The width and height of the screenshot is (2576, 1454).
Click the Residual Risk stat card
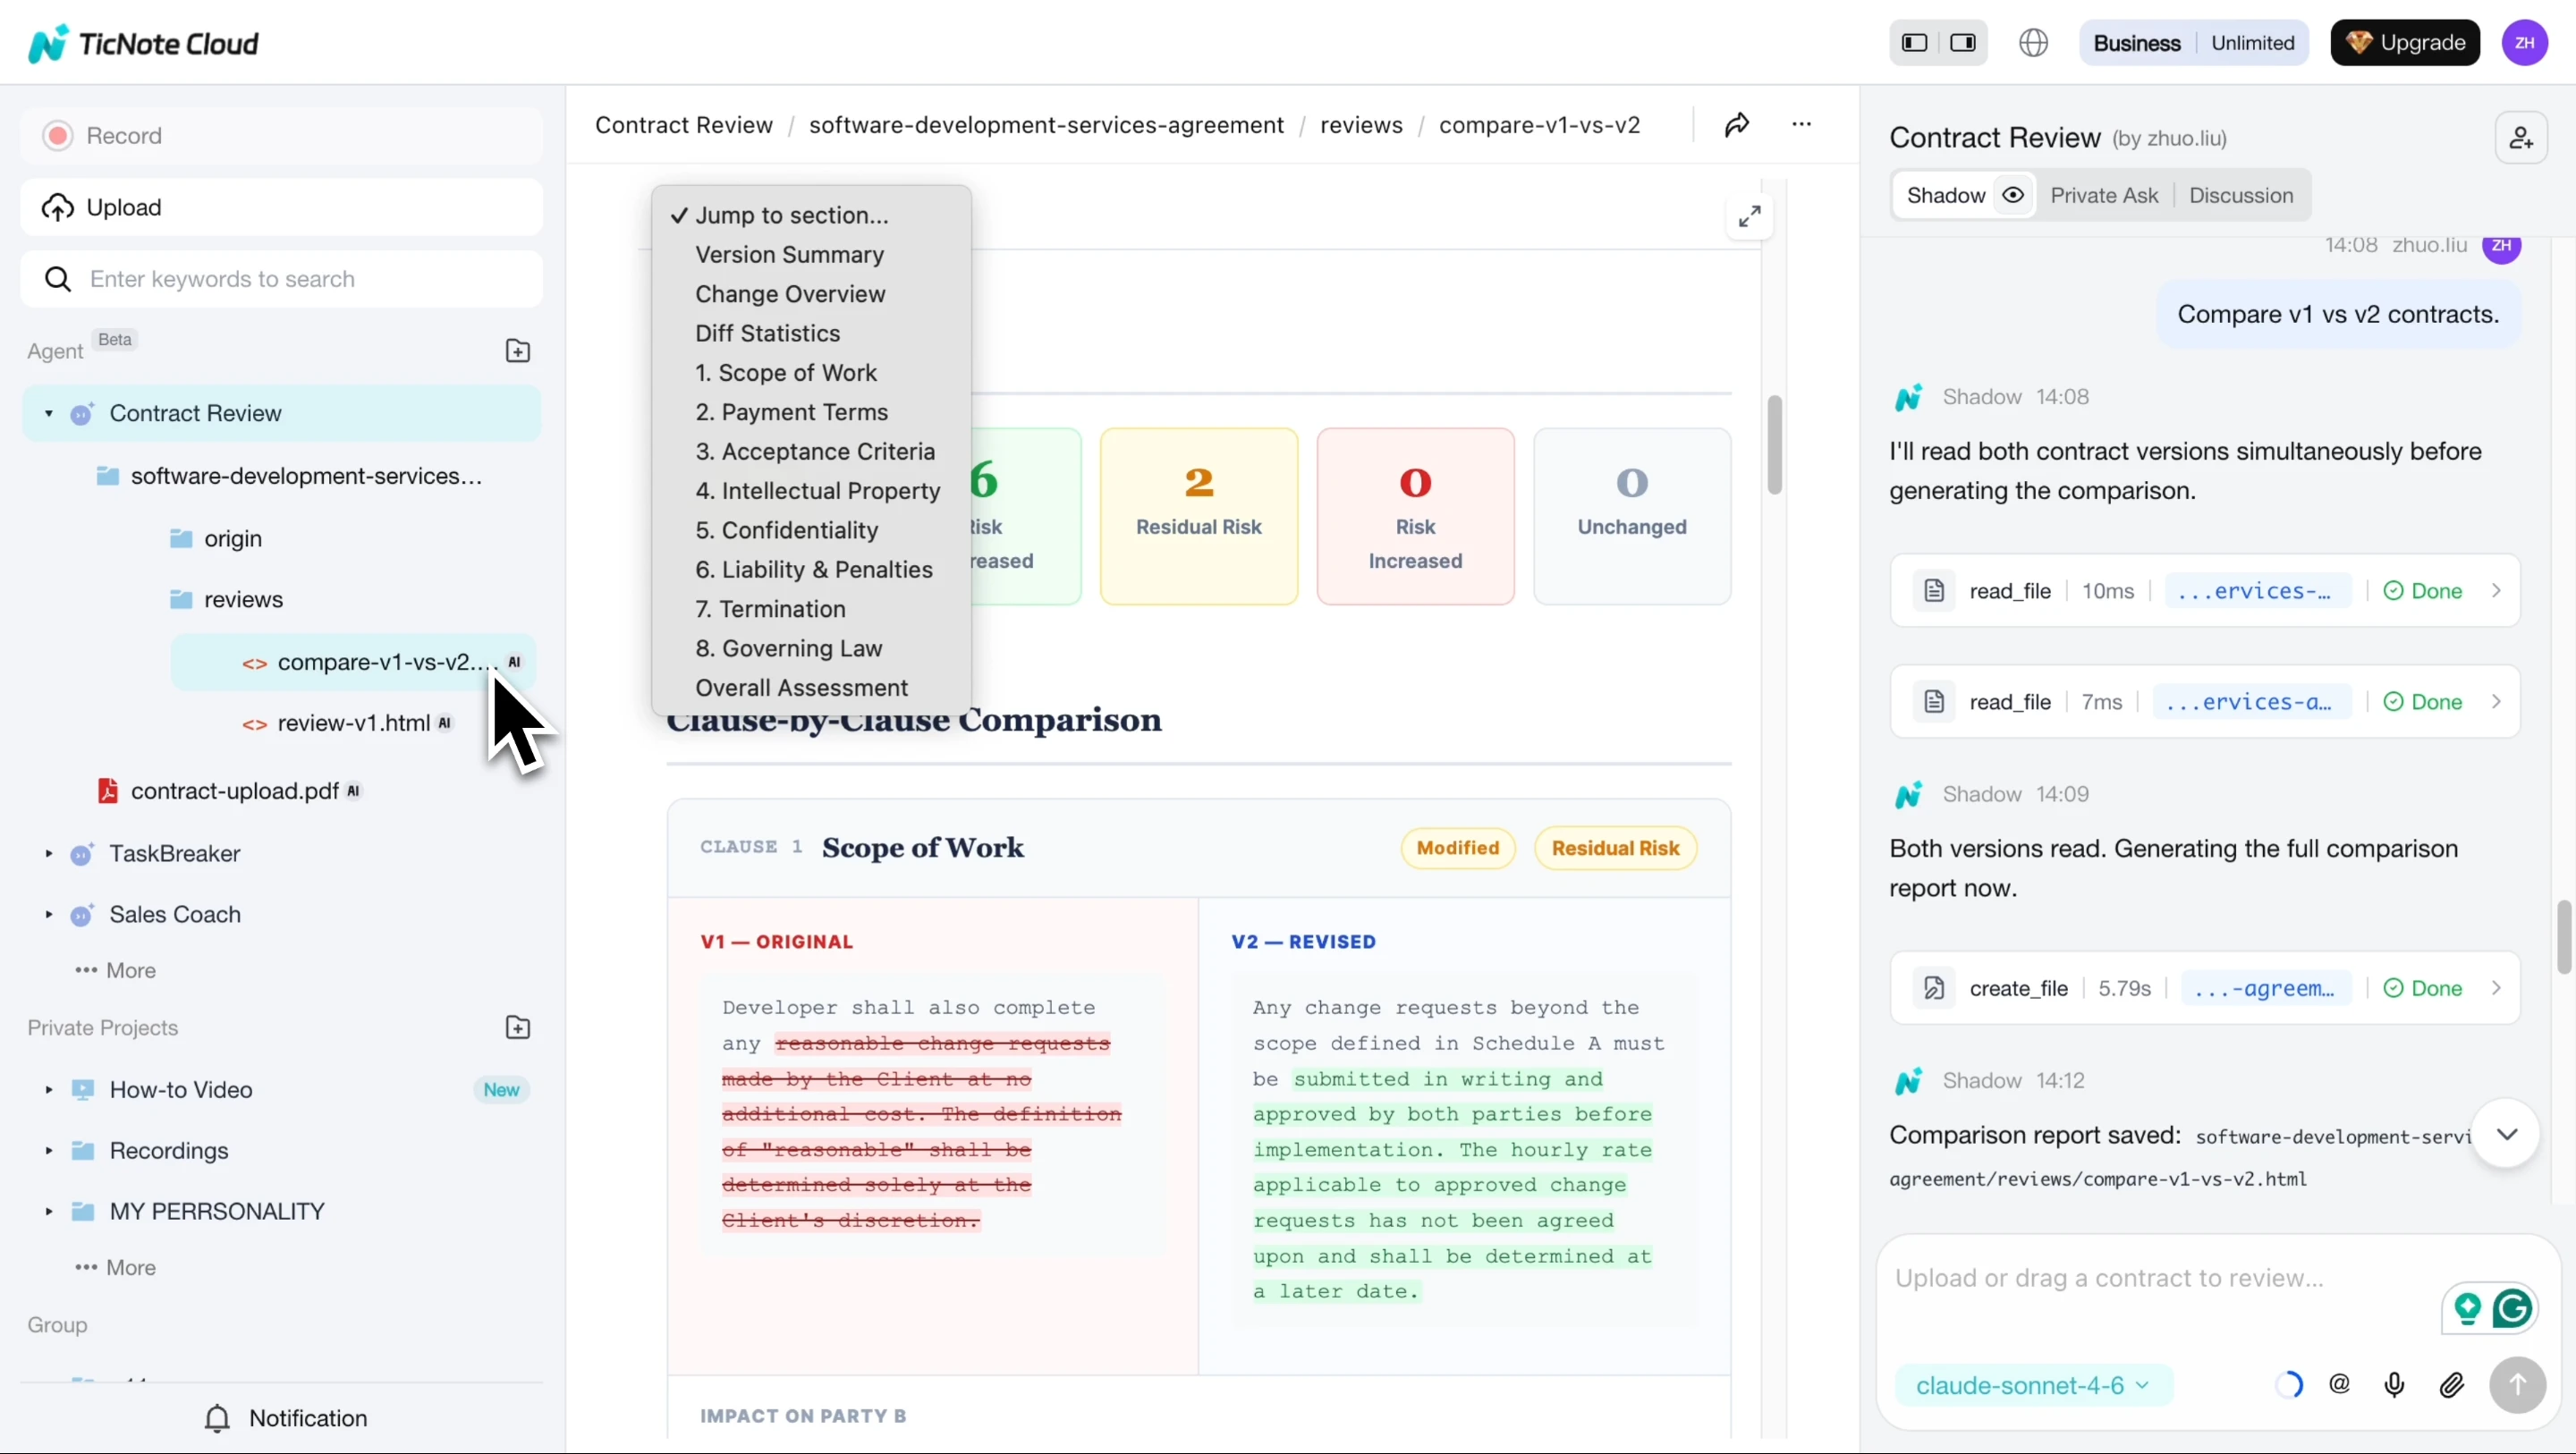[1199, 516]
